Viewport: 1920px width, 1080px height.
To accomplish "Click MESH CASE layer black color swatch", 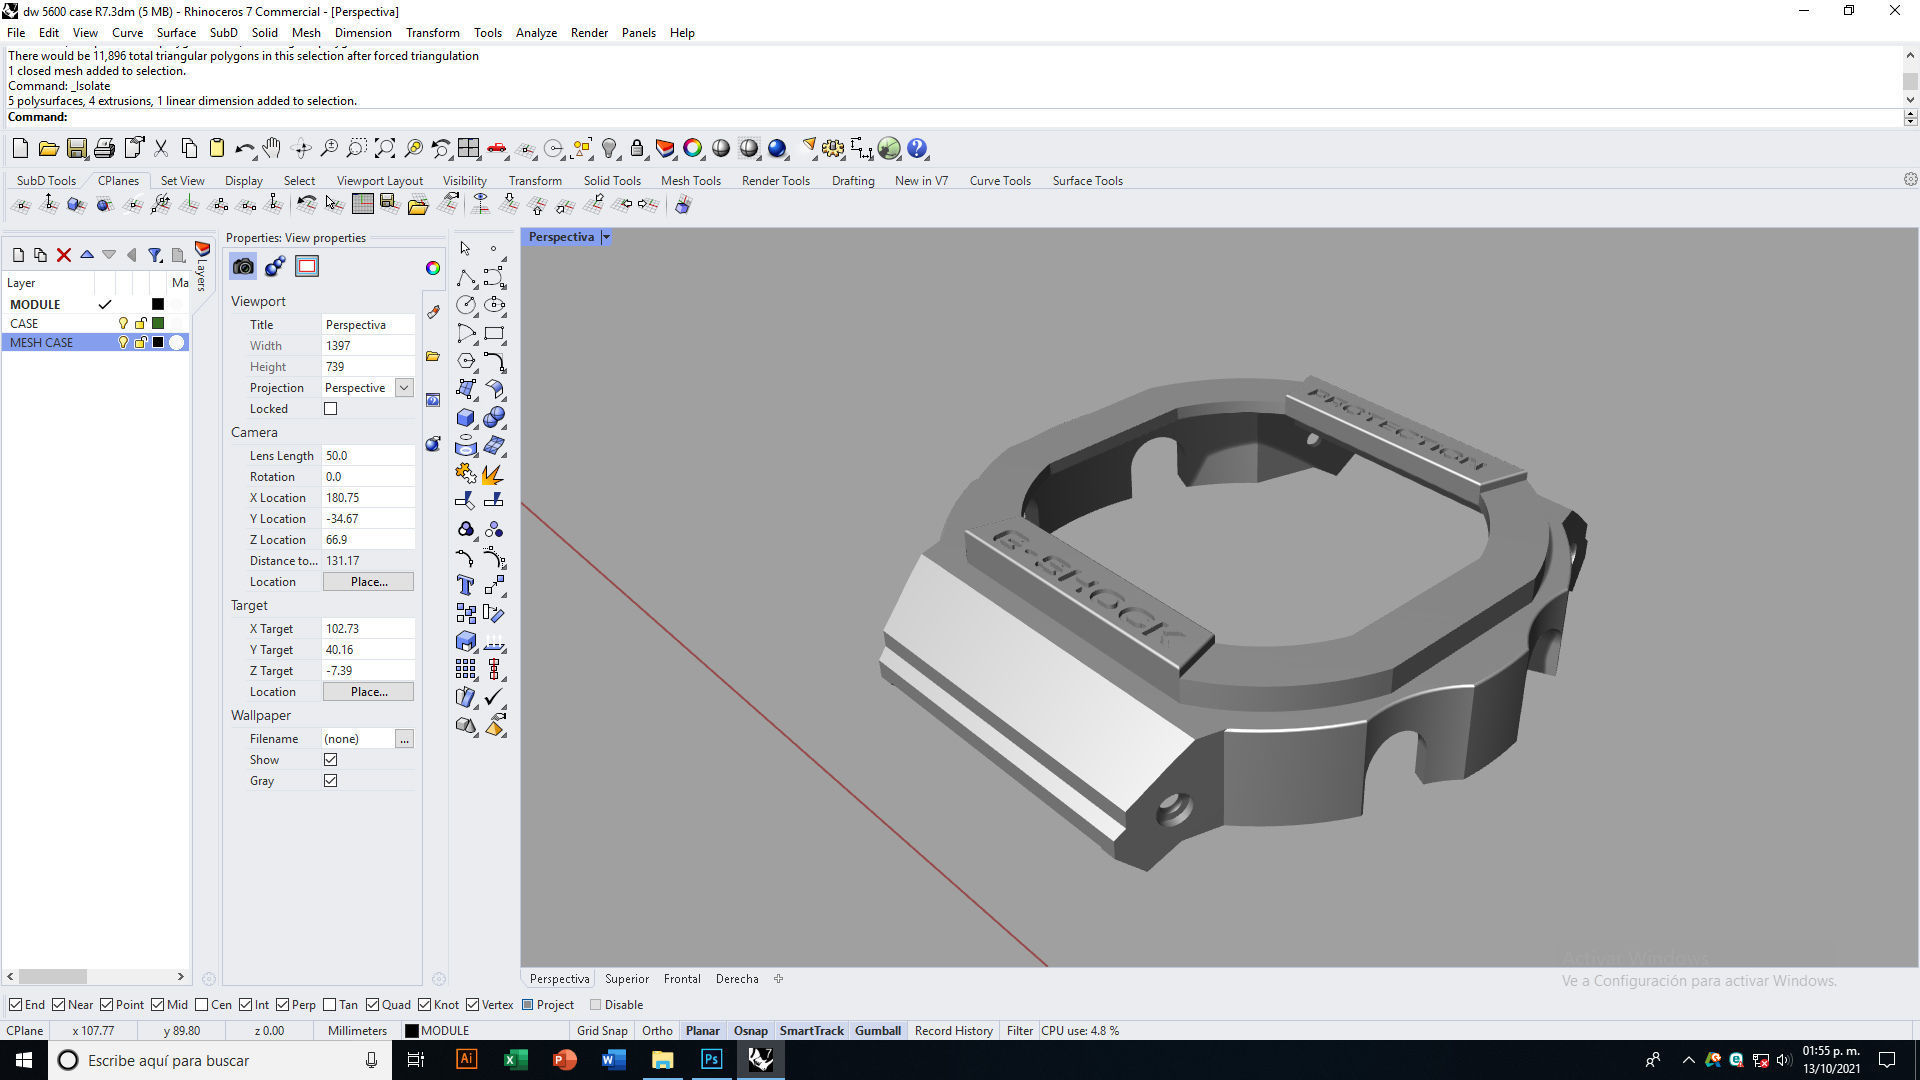I will [158, 343].
